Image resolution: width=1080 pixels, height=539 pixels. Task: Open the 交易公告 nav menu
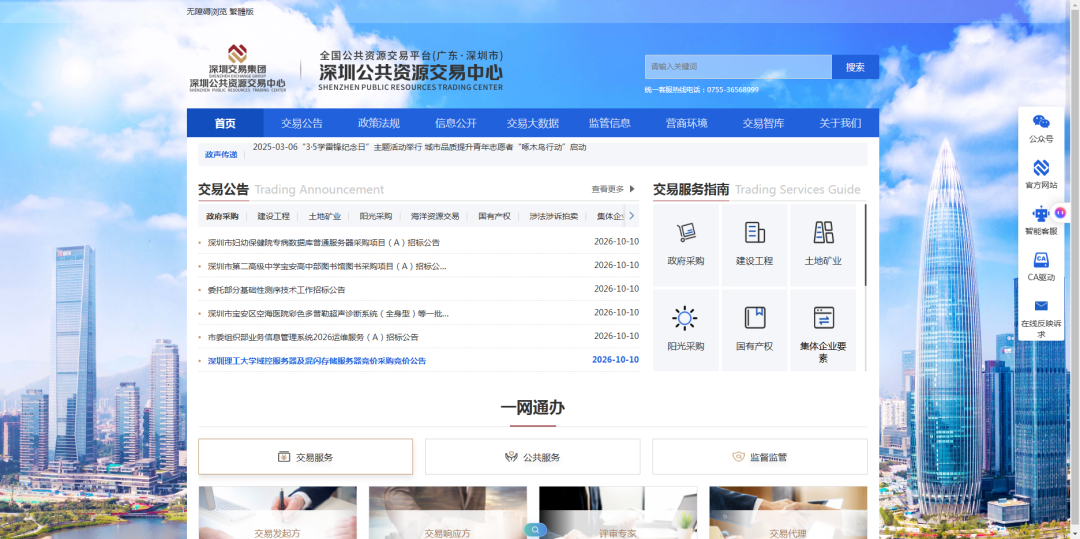click(x=302, y=123)
